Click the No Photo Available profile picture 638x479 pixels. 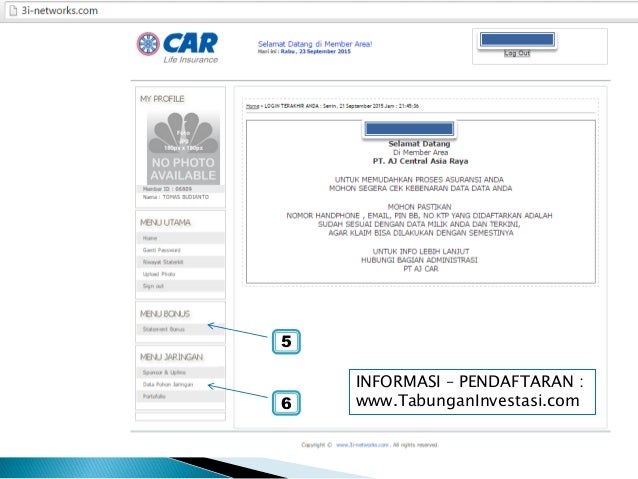(x=183, y=148)
